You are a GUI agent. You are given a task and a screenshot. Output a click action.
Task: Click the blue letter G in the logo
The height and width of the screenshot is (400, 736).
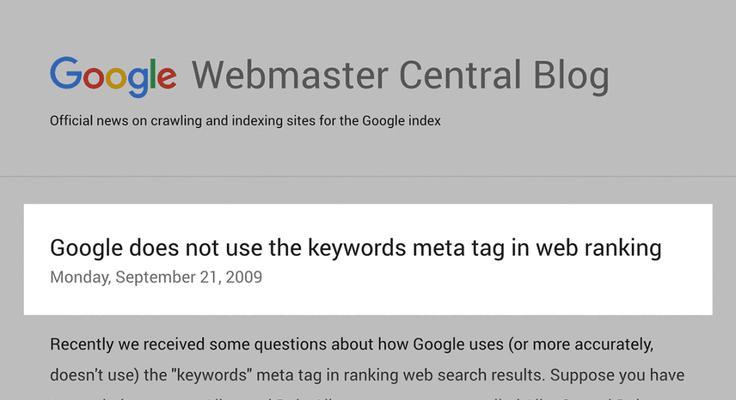tap(66, 73)
